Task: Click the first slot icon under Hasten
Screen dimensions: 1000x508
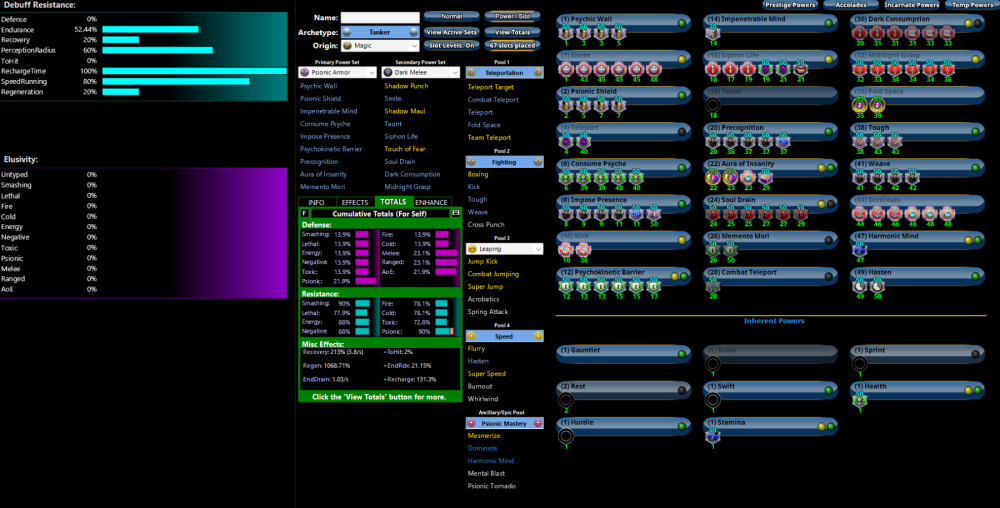Action: pyautogui.click(x=859, y=288)
